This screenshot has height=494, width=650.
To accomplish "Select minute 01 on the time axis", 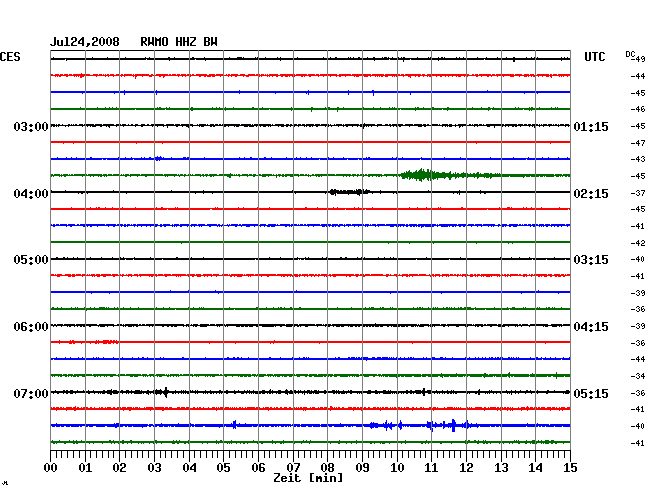I will click(x=85, y=468).
